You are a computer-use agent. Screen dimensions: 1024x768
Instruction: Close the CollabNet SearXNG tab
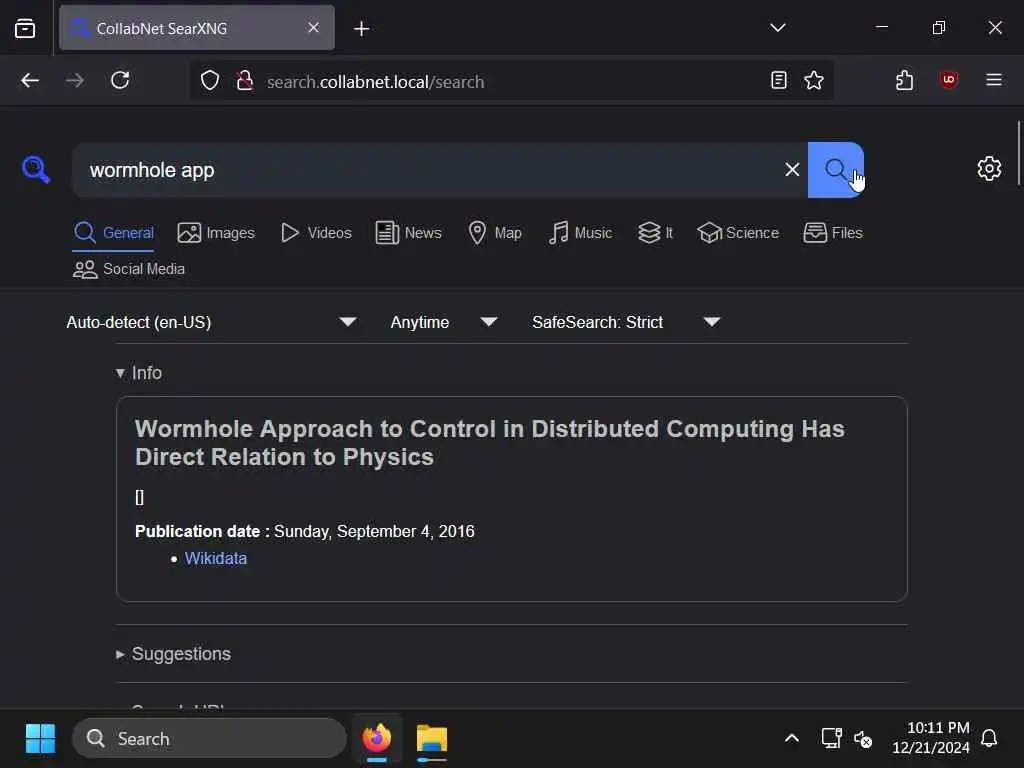[313, 28]
